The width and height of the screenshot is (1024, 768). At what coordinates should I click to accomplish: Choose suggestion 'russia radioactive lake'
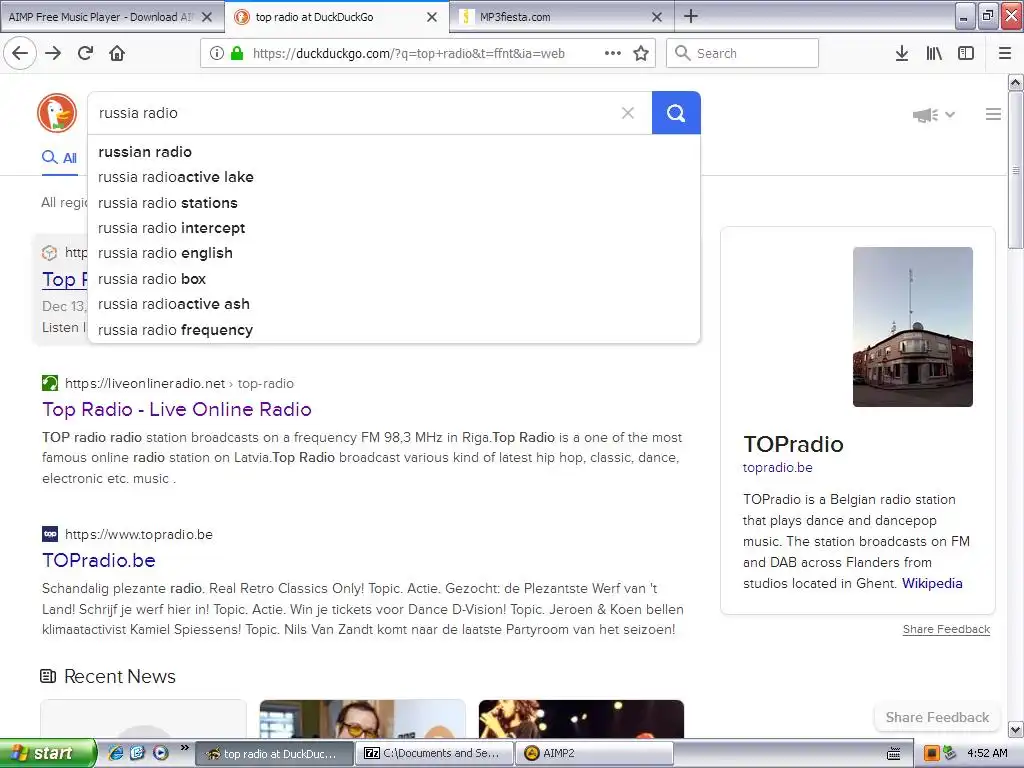[394, 177]
